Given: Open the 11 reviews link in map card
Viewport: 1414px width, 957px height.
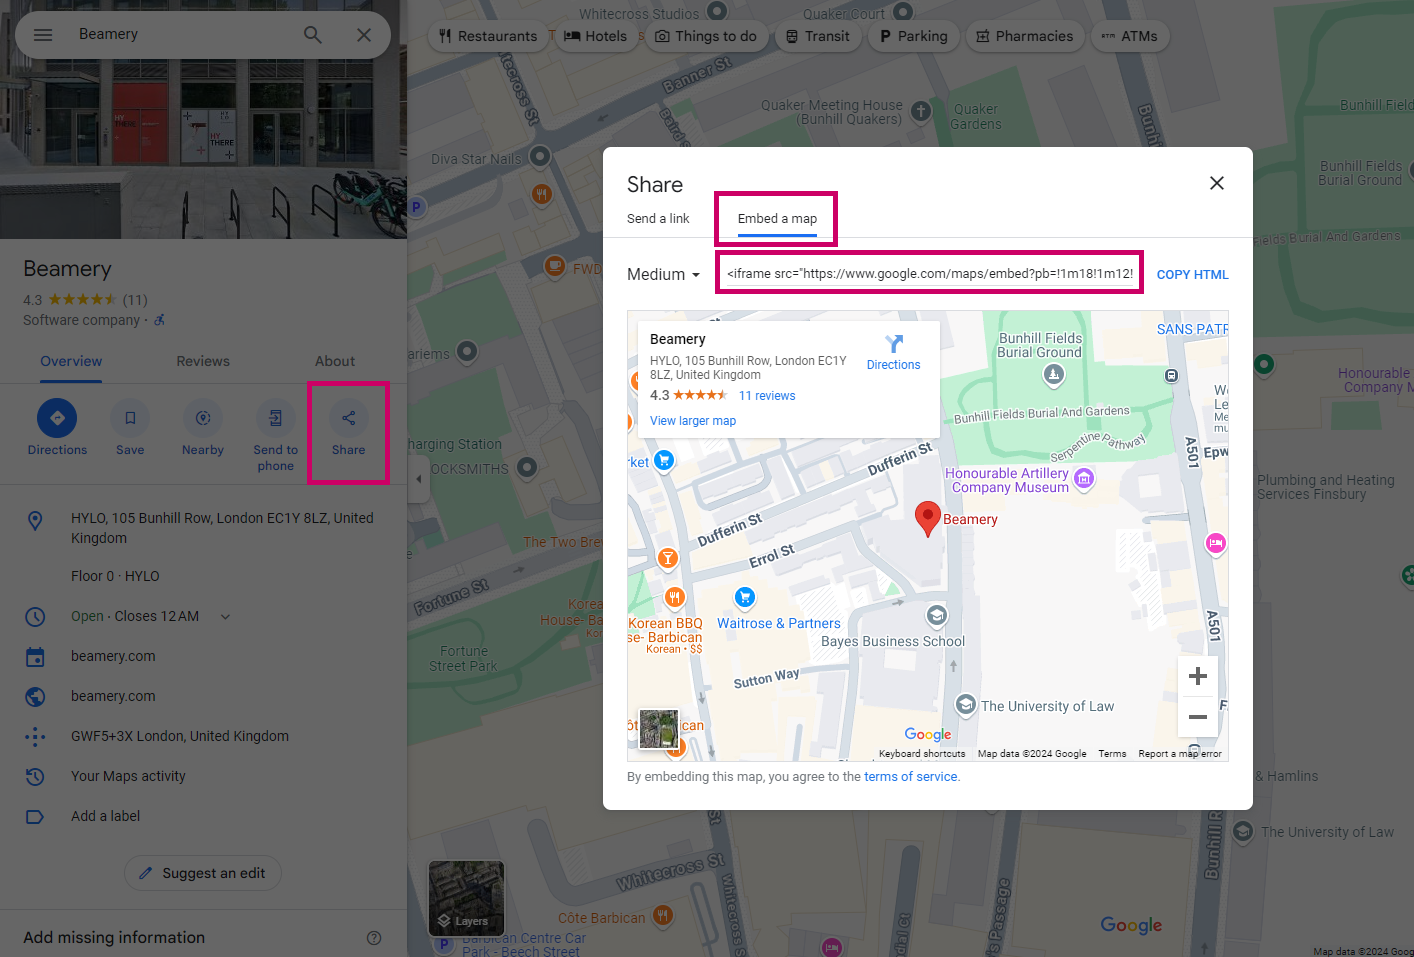Looking at the screenshot, I should (x=767, y=396).
